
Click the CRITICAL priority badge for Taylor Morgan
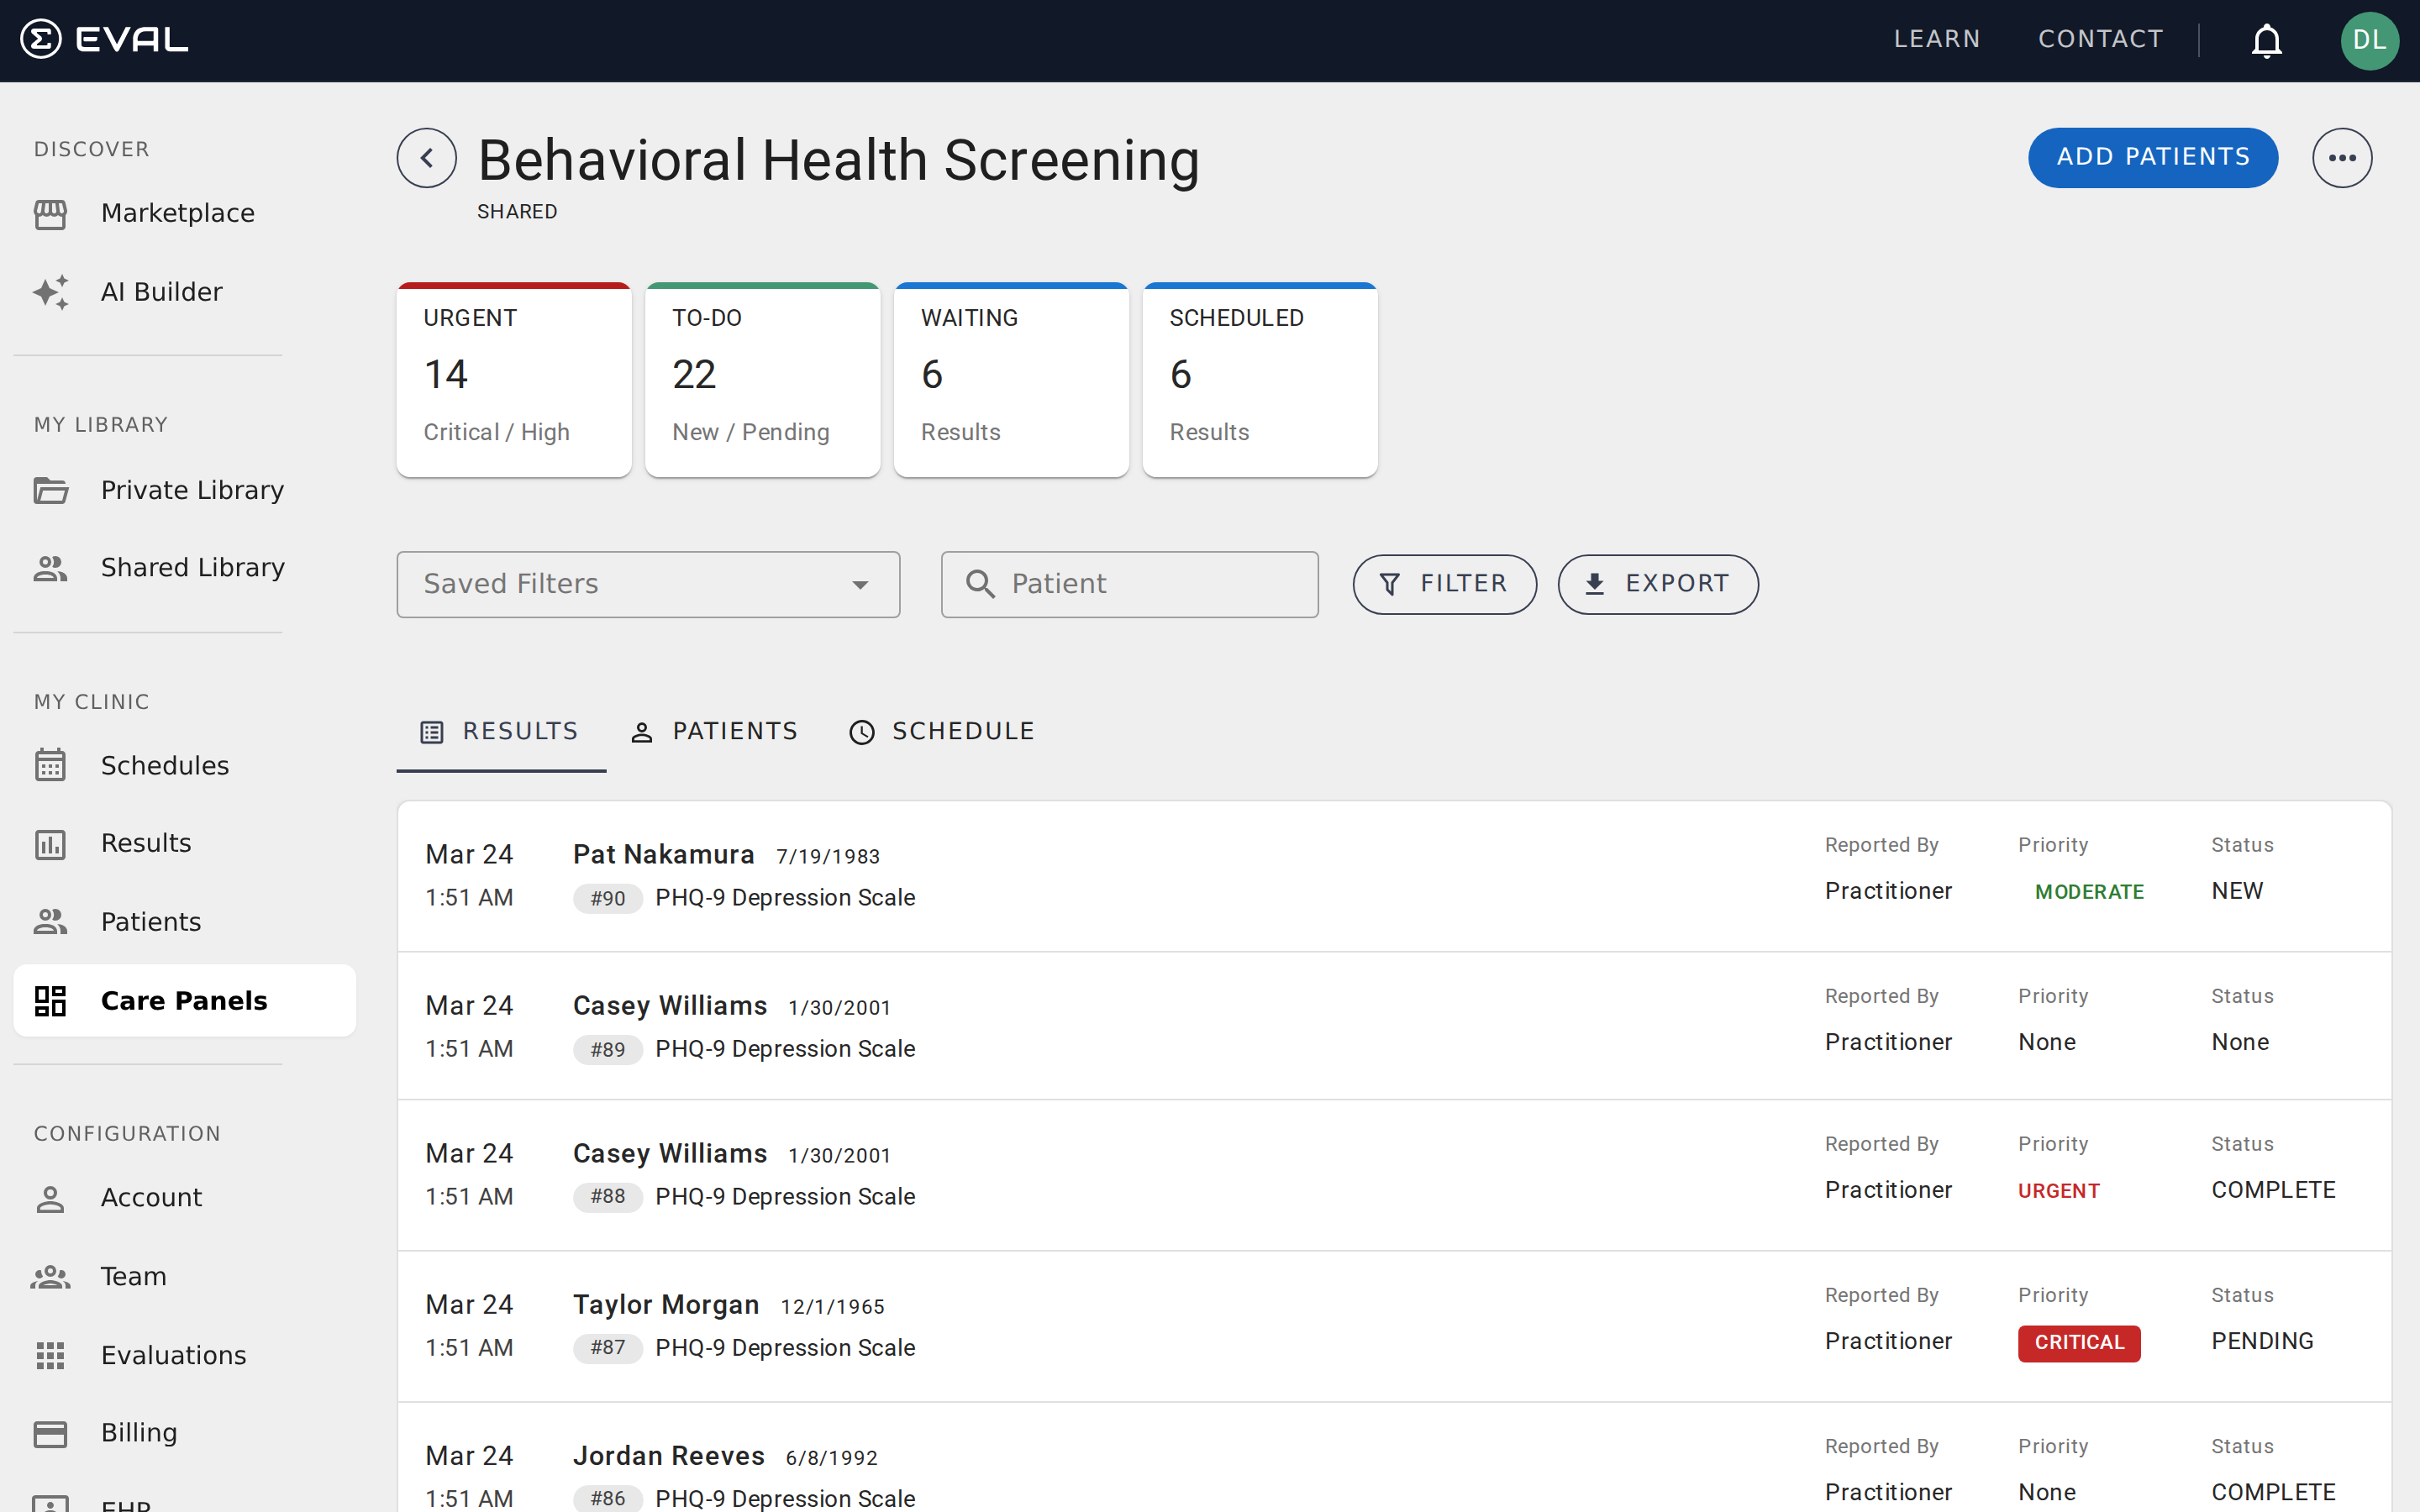pos(2078,1343)
